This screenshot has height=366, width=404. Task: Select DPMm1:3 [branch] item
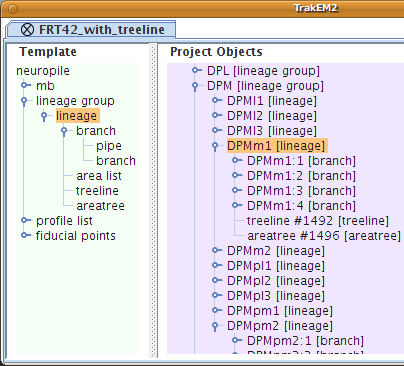[301, 191]
